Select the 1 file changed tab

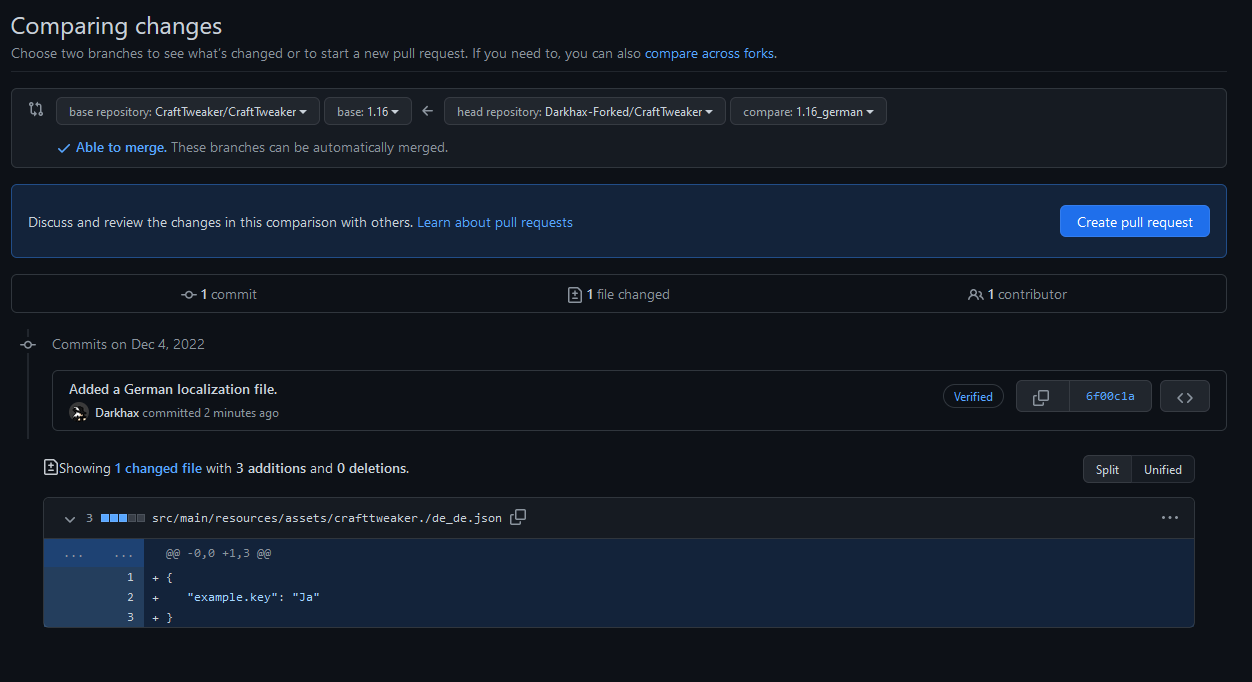click(x=618, y=295)
